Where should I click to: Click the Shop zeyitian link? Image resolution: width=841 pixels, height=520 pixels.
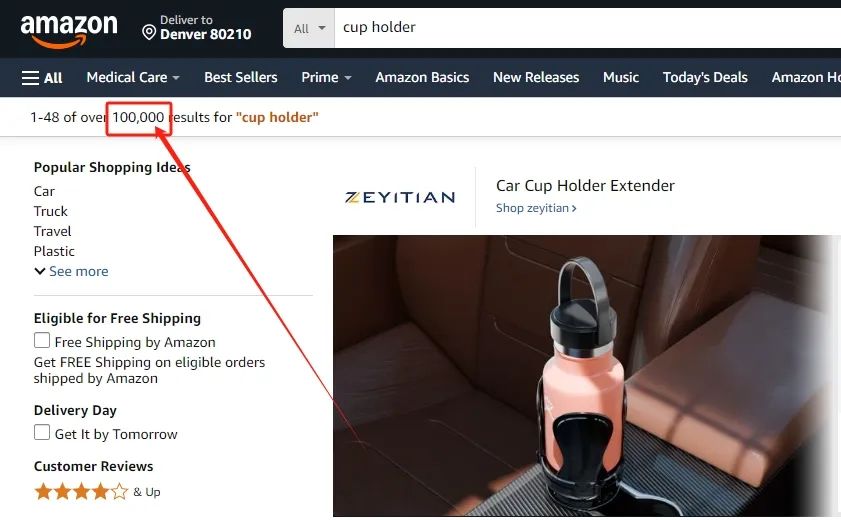(x=536, y=208)
